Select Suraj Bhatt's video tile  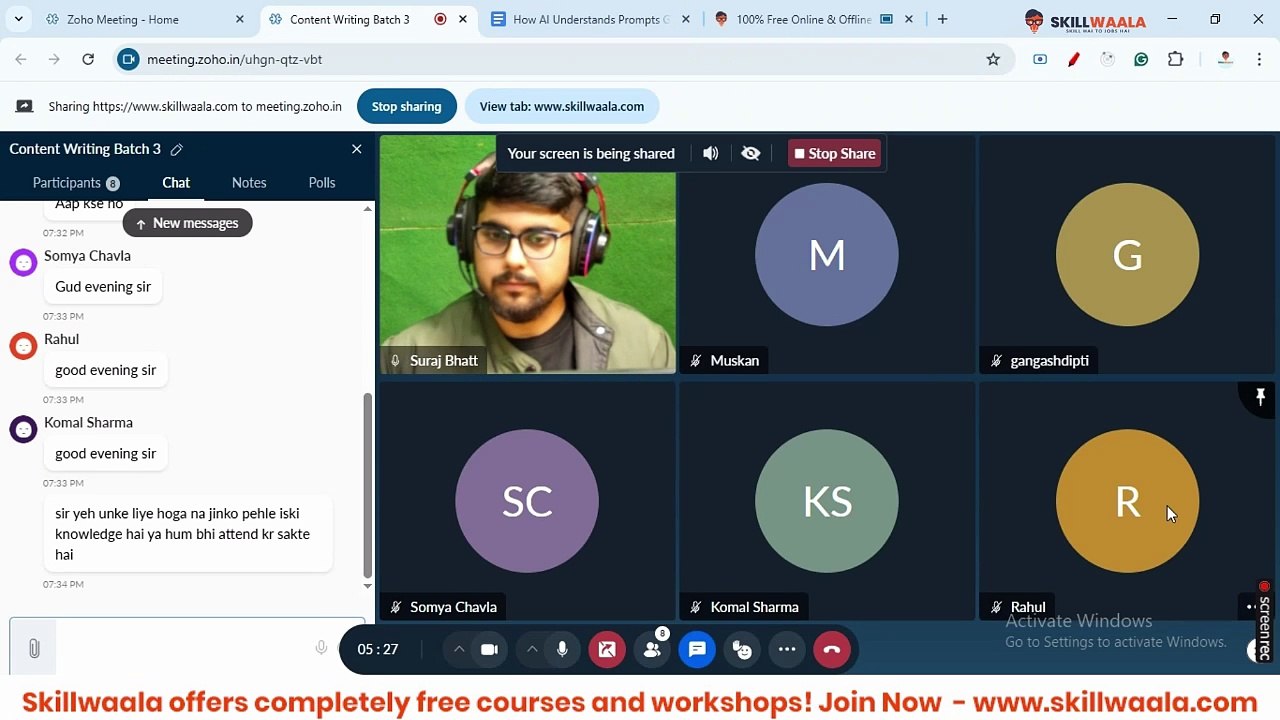pyautogui.click(x=527, y=255)
